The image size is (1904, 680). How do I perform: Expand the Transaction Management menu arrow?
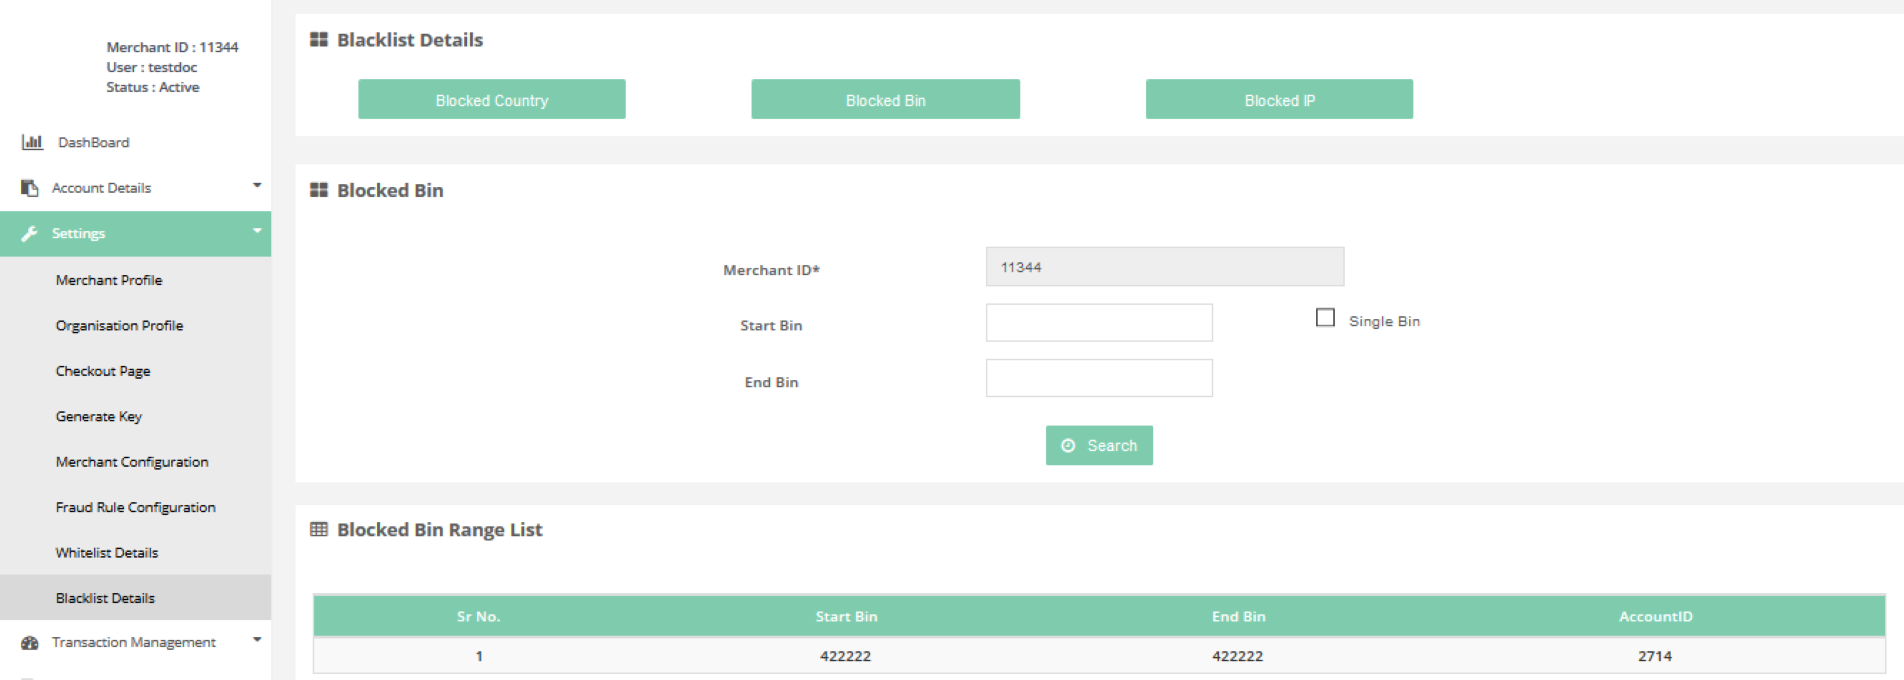[257, 640]
